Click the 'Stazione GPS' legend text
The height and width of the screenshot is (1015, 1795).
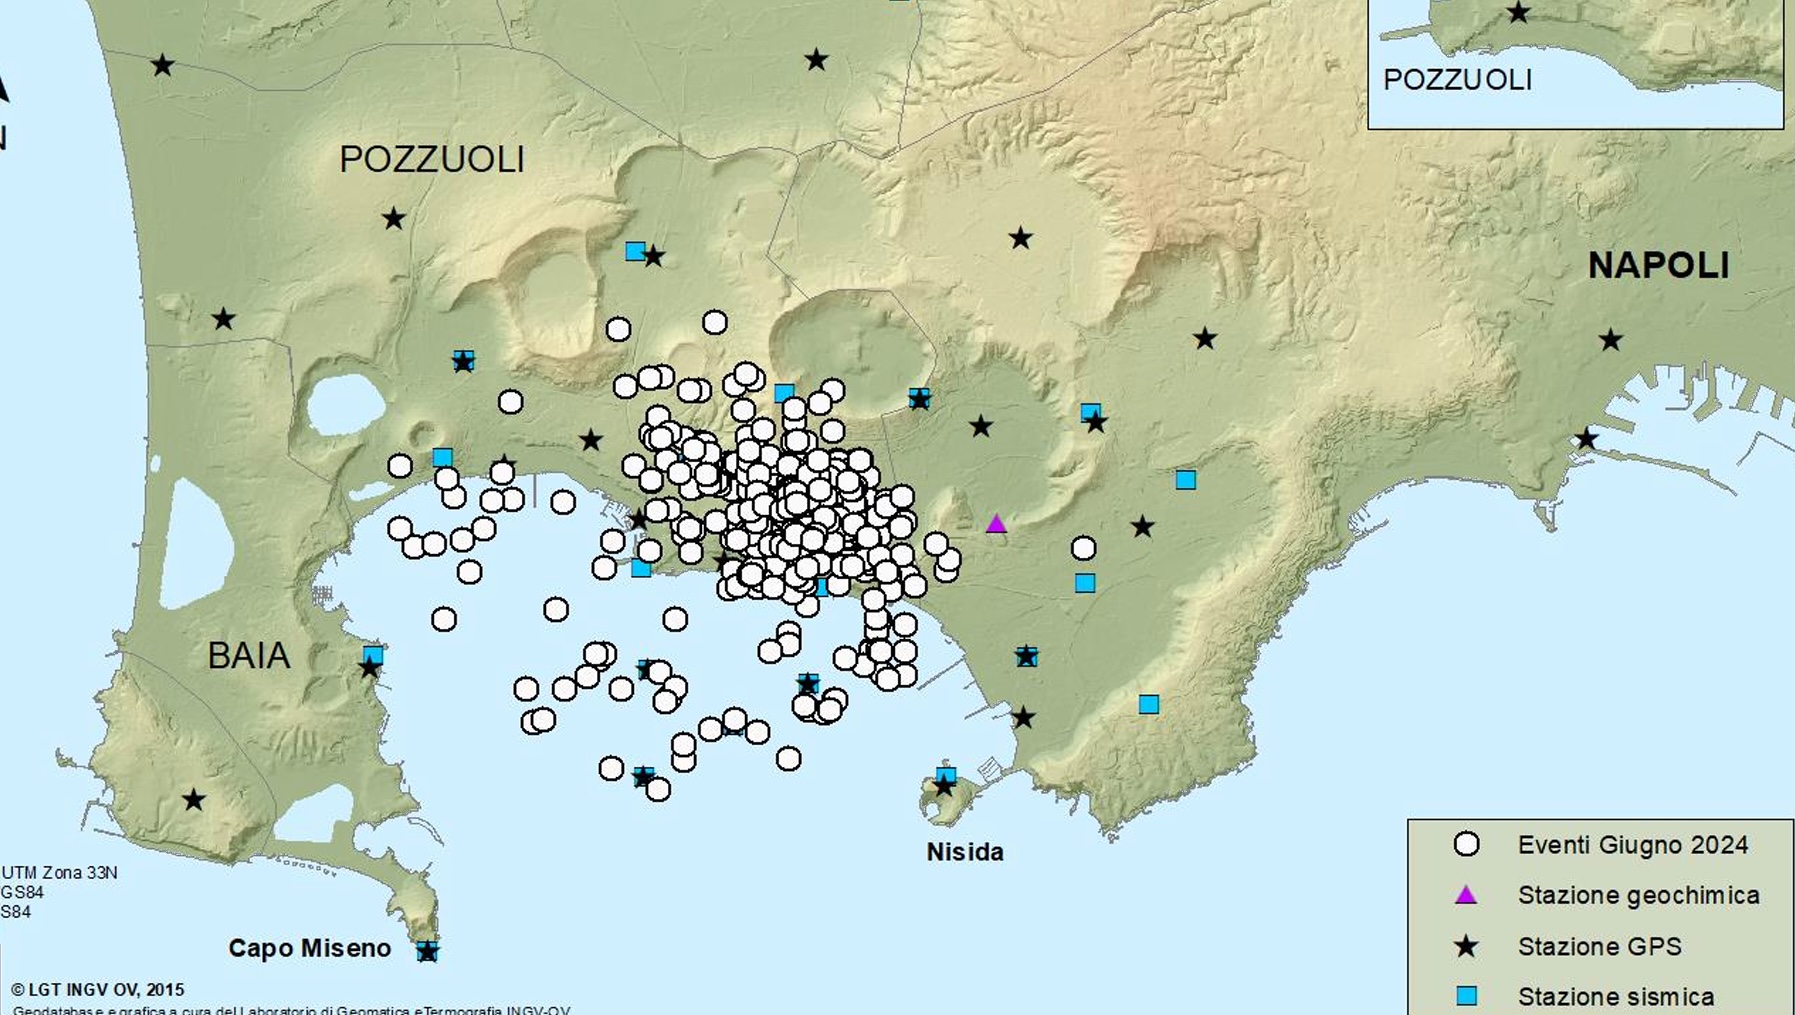(1599, 946)
